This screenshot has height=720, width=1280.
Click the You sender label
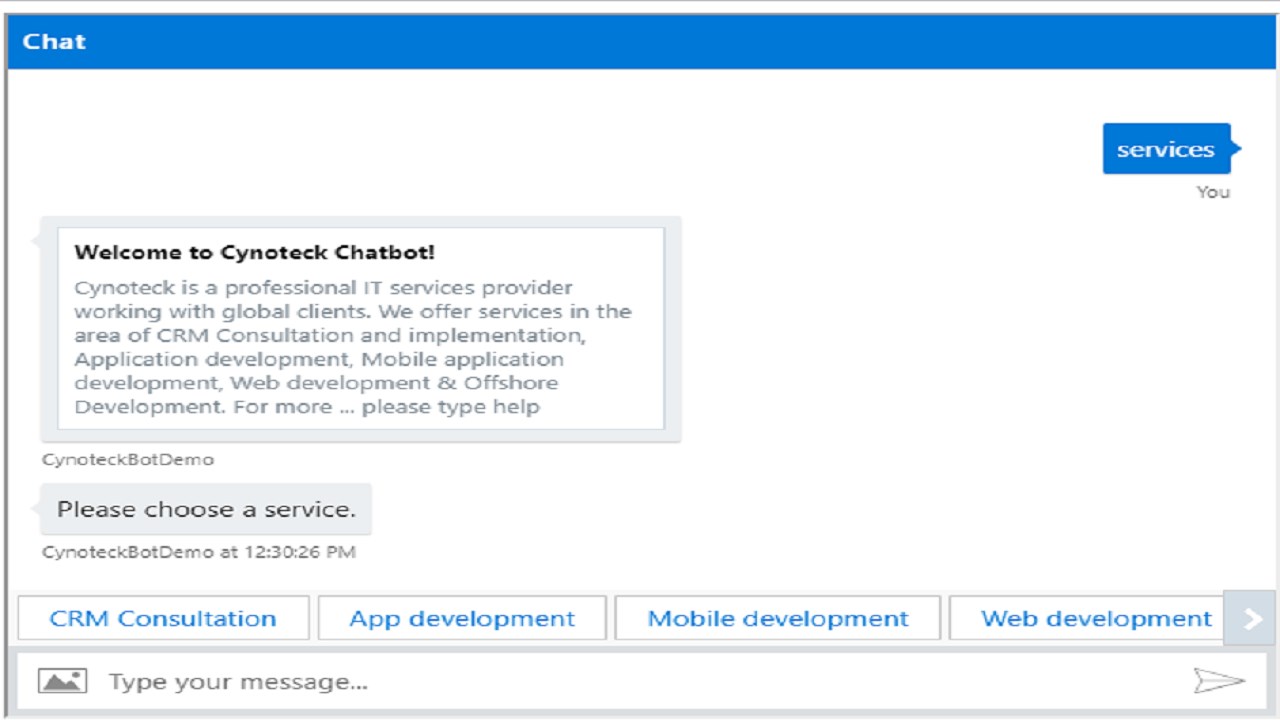[x=1213, y=192]
